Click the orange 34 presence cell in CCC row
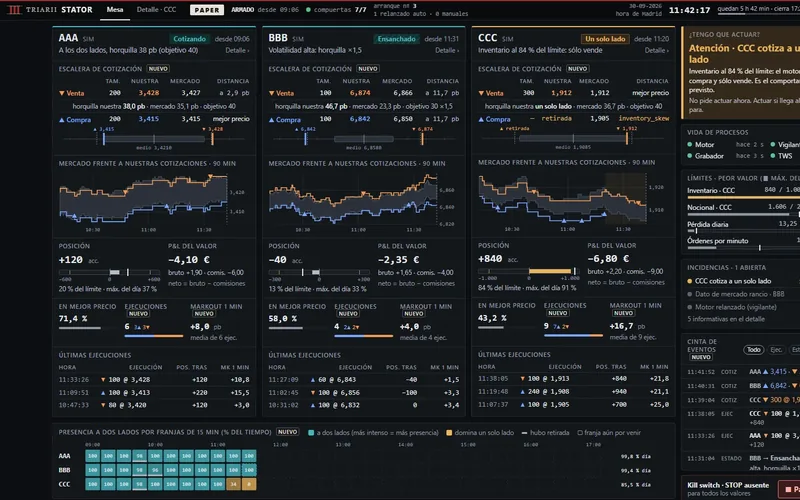Screen dimensions: 800x500 (x=234, y=484)
